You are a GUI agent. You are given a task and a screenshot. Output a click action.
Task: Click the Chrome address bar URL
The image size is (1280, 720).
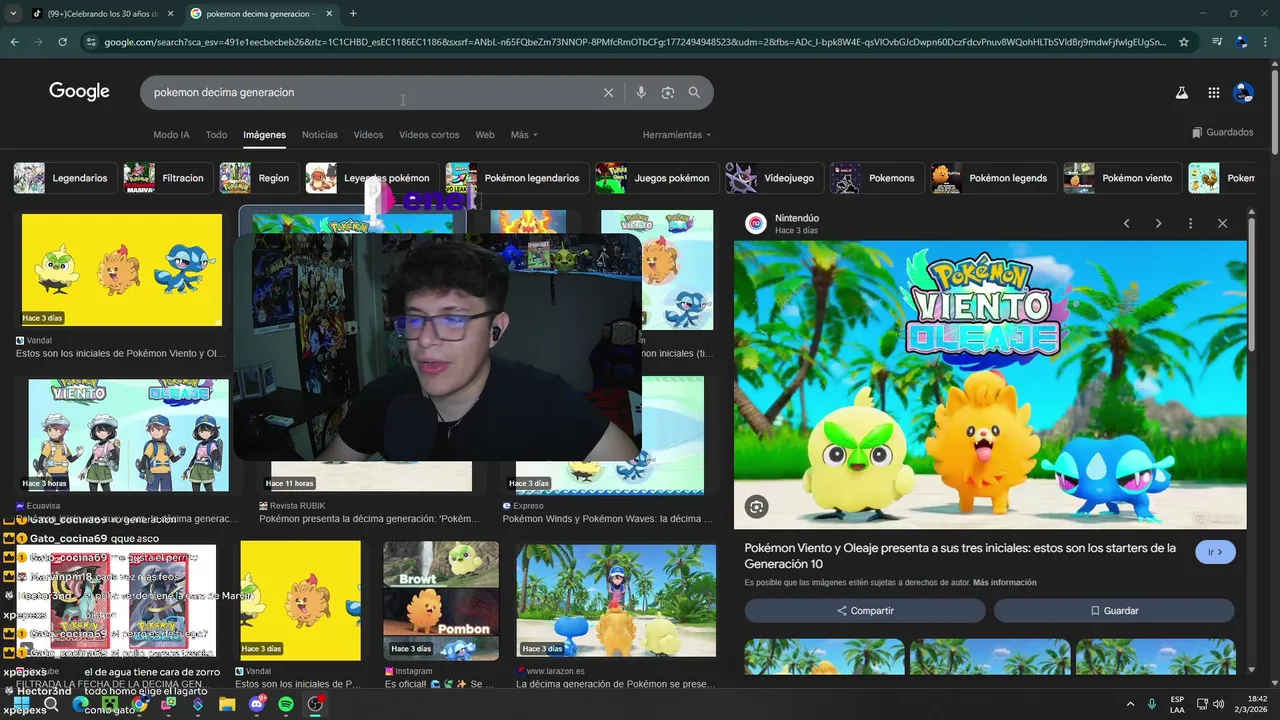click(634, 42)
